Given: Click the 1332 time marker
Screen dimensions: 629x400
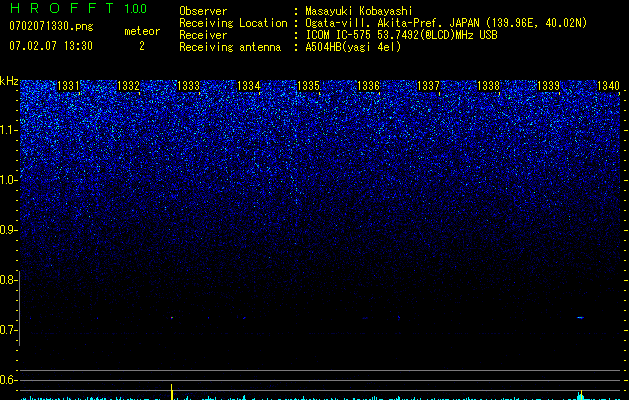Looking at the screenshot, I should coord(128,86).
